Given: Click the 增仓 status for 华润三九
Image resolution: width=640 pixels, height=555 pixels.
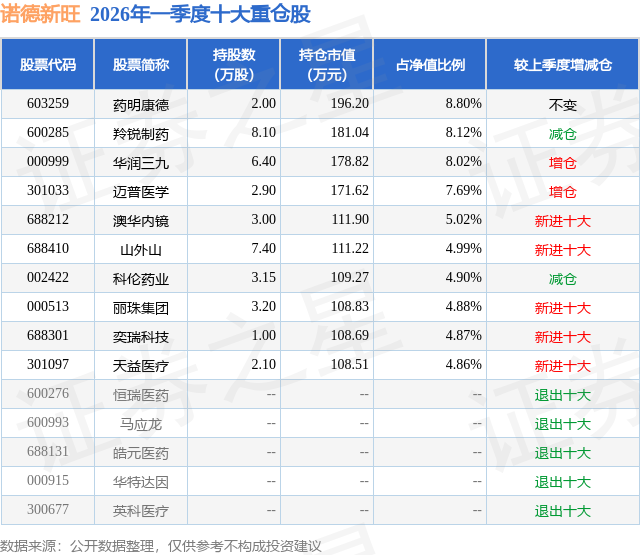Looking at the screenshot, I should tap(563, 163).
